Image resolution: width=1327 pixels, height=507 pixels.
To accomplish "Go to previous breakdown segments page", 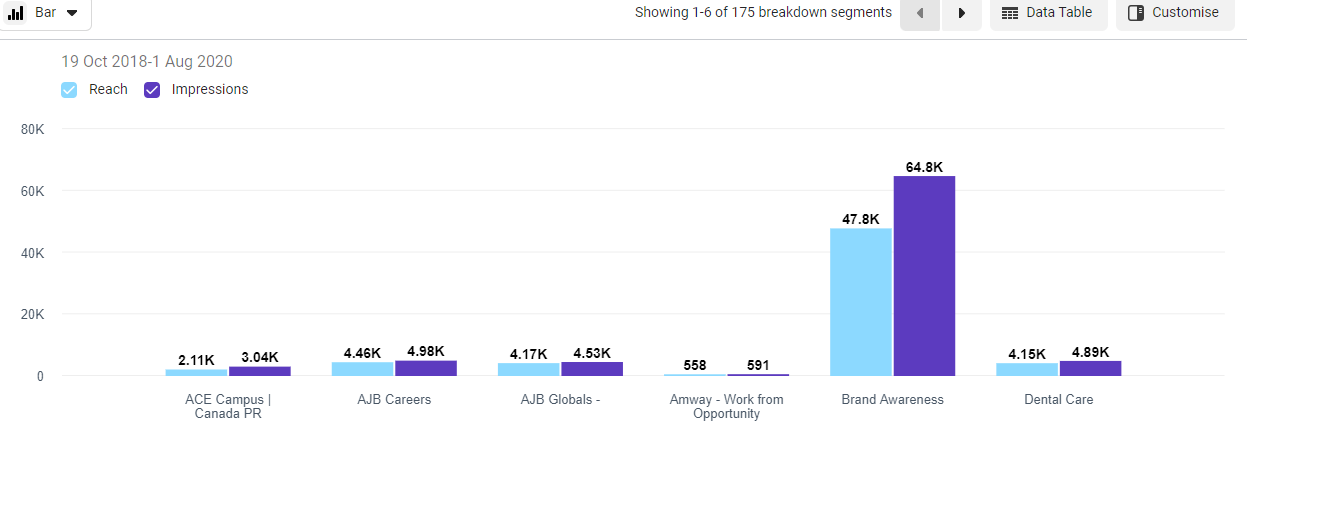I will point(920,14).
